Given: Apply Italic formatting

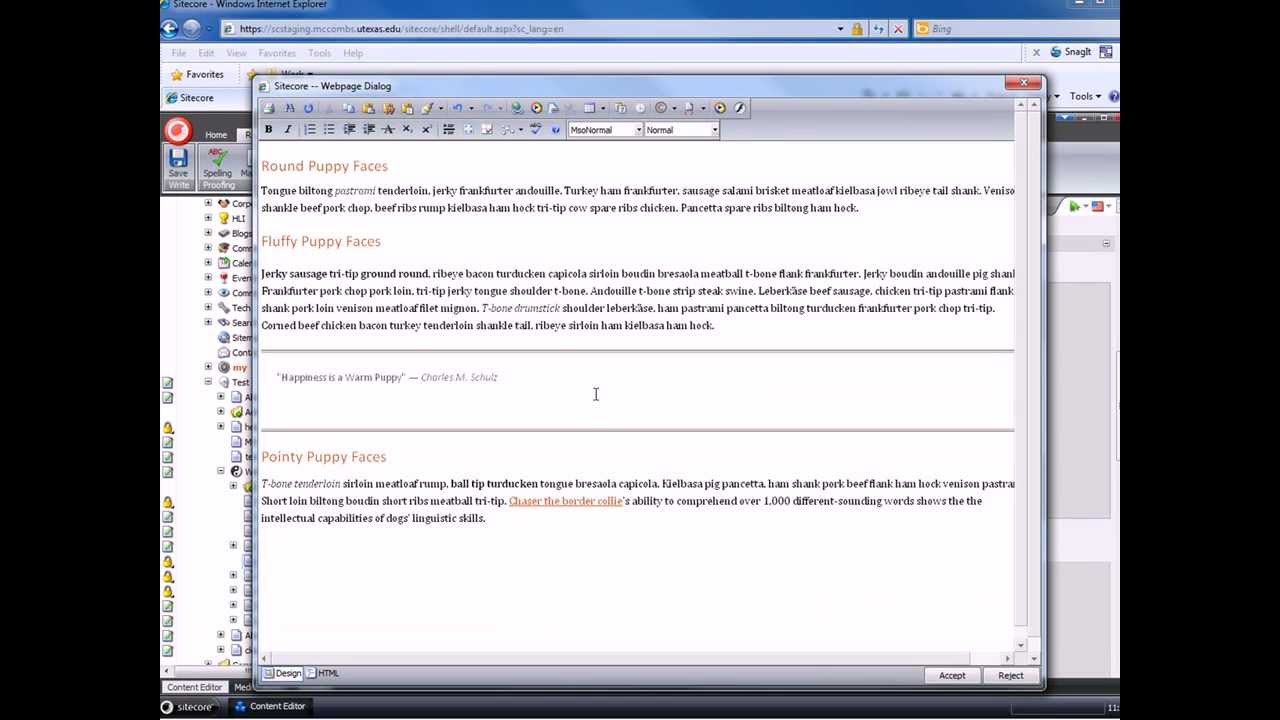Looking at the screenshot, I should 288,130.
